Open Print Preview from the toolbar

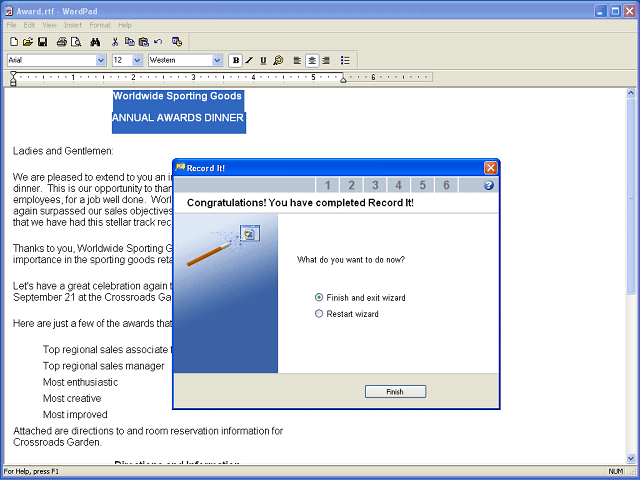coord(76,42)
